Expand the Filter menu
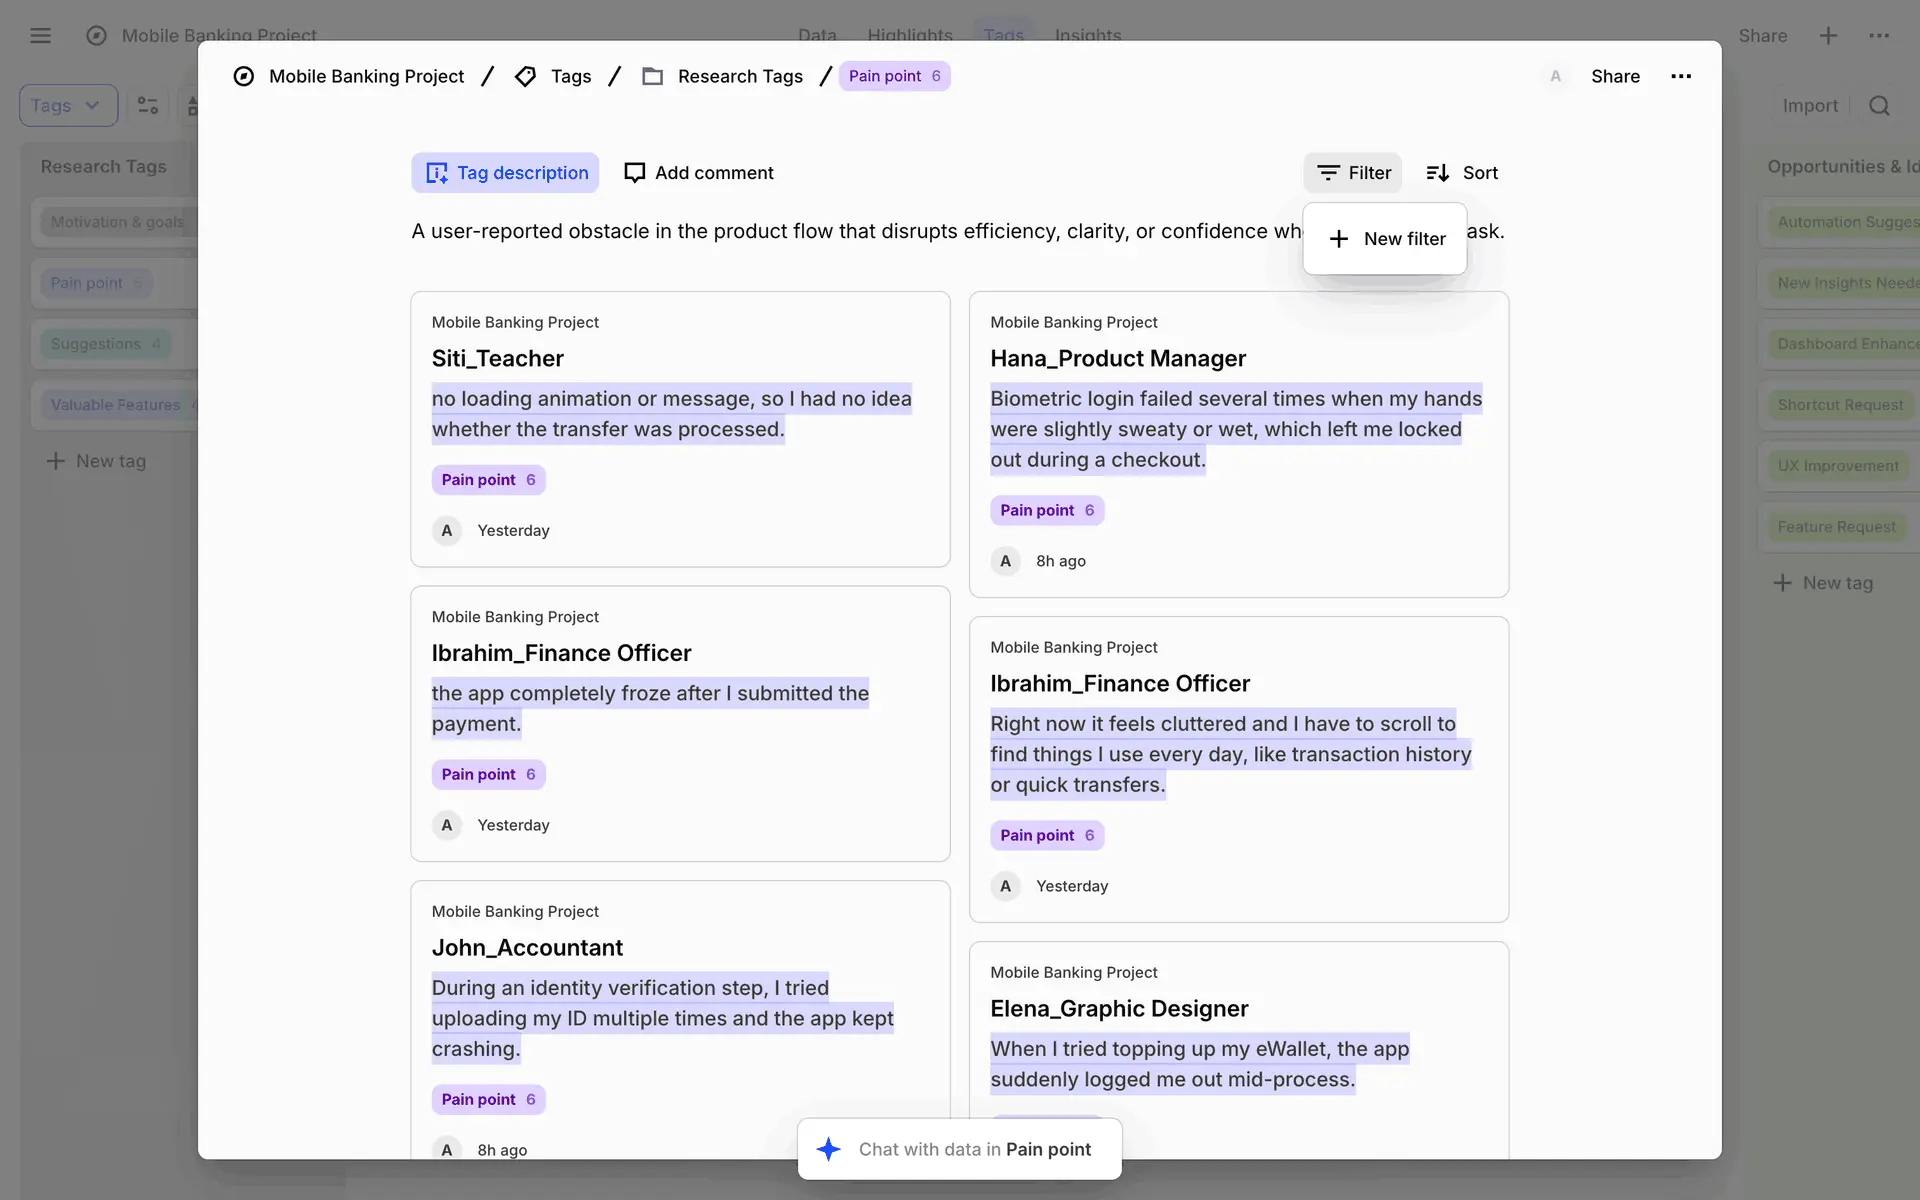The image size is (1920, 1200). [x=1353, y=173]
